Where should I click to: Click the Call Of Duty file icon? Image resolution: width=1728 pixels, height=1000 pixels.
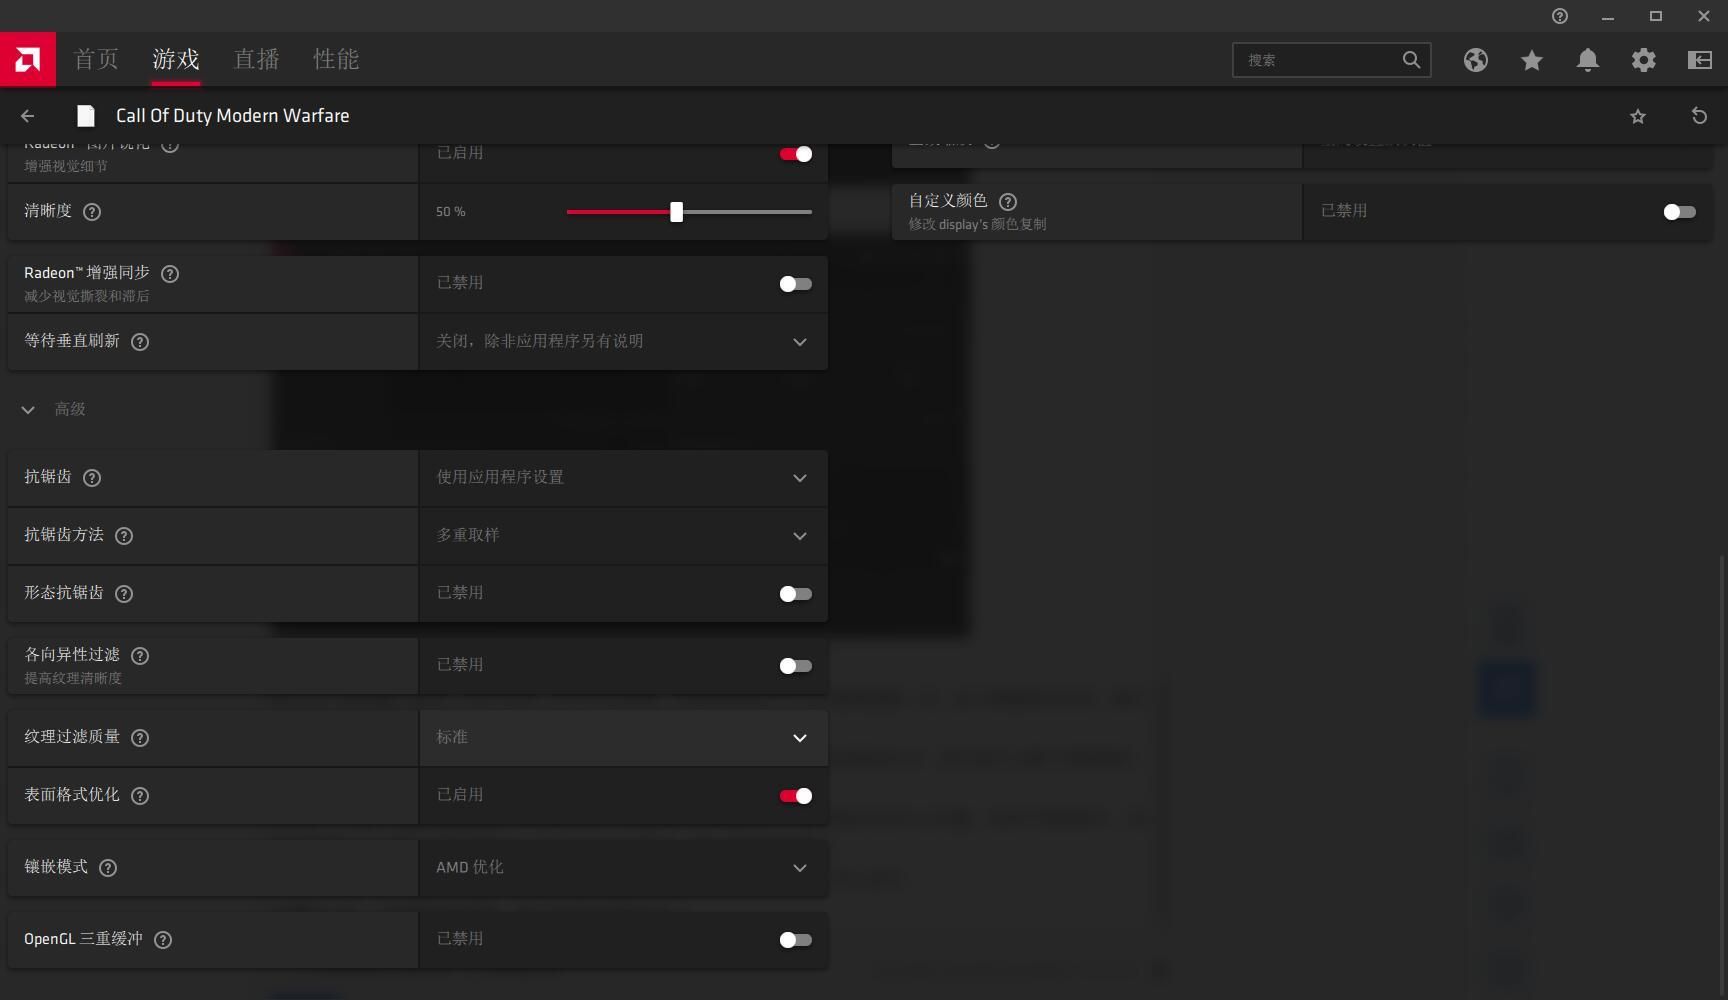[86, 116]
